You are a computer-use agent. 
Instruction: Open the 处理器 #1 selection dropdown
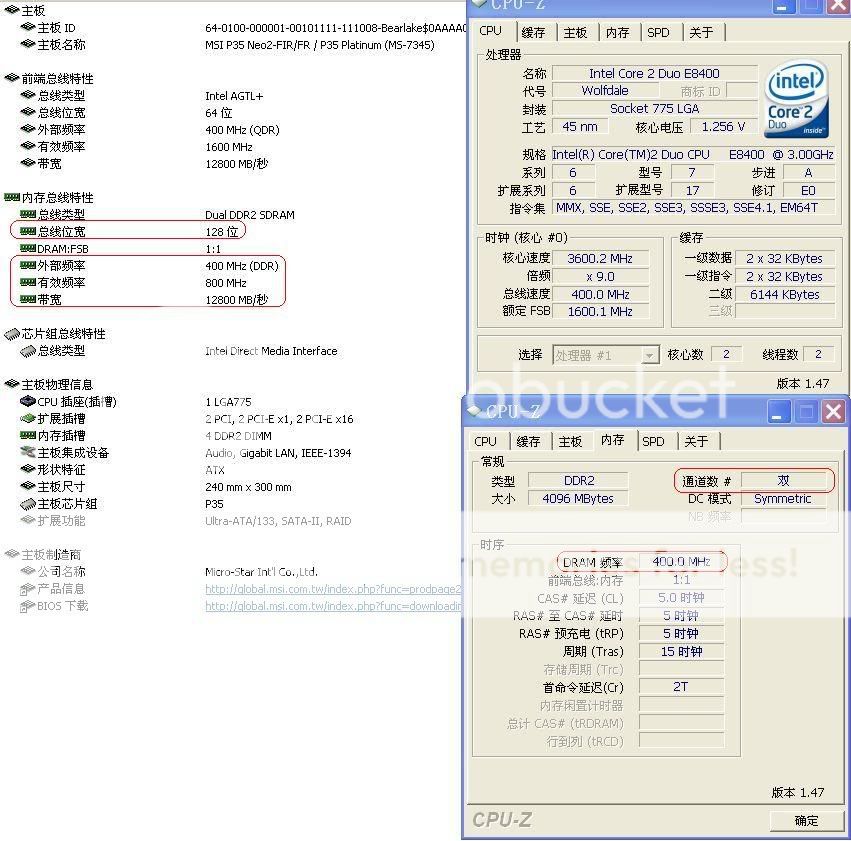tap(606, 355)
